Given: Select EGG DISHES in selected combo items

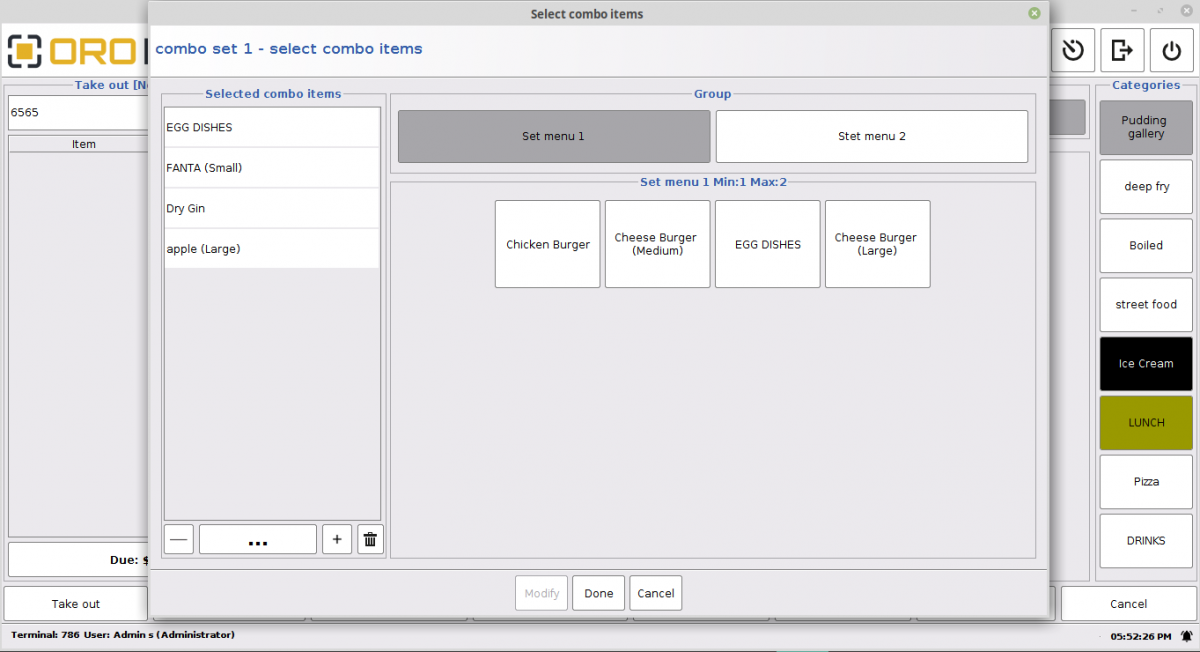Looking at the screenshot, I should pyautogui.click(x=272, y=128).
